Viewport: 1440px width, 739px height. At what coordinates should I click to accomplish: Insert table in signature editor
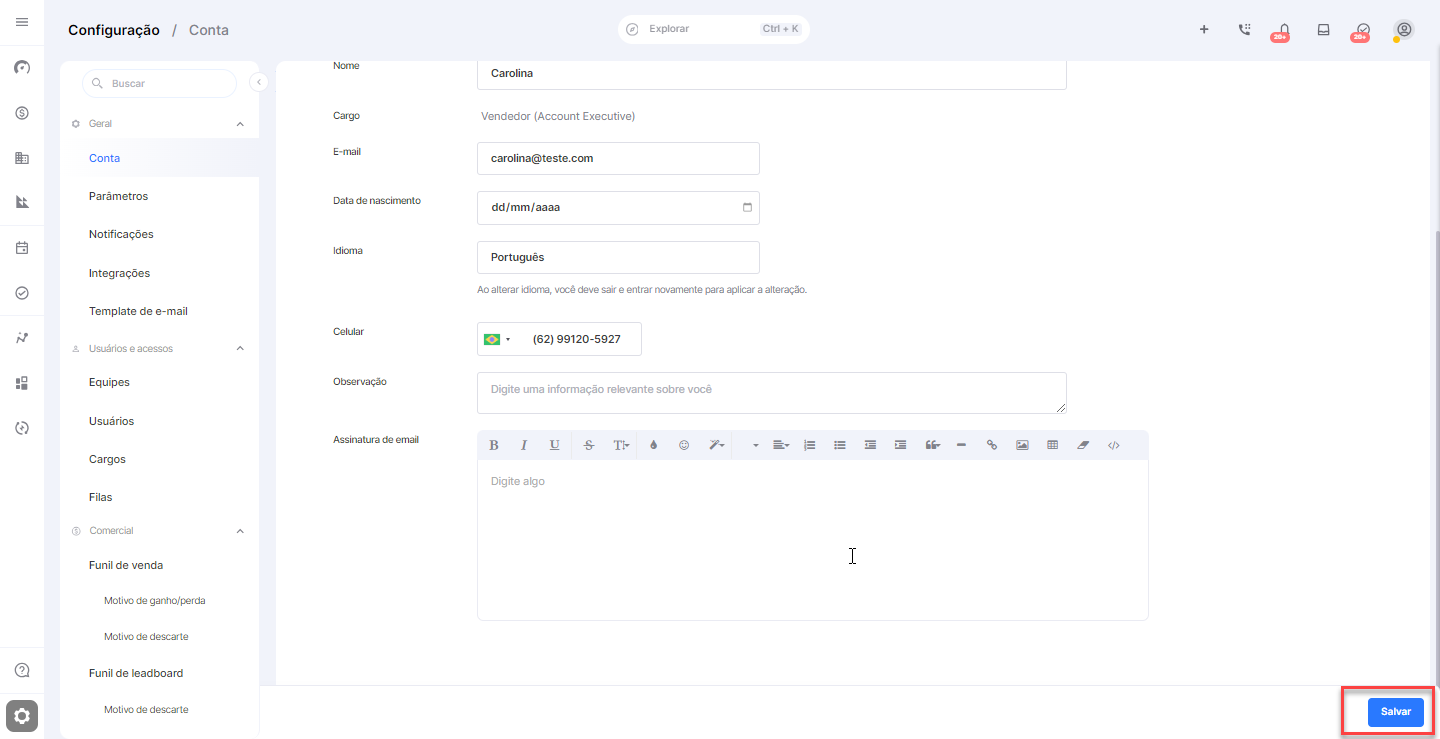1052,445
